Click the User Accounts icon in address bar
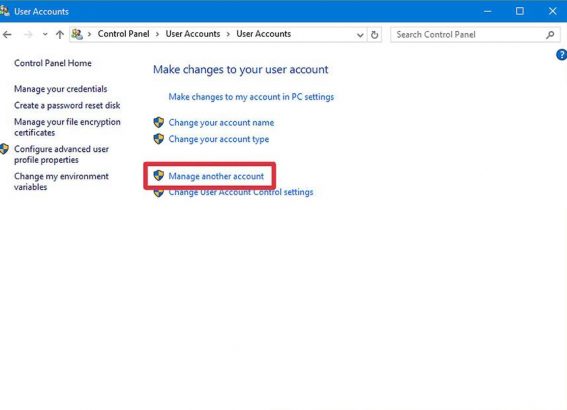The width and height of the screenshot is (567, 410). pos(77,34)
